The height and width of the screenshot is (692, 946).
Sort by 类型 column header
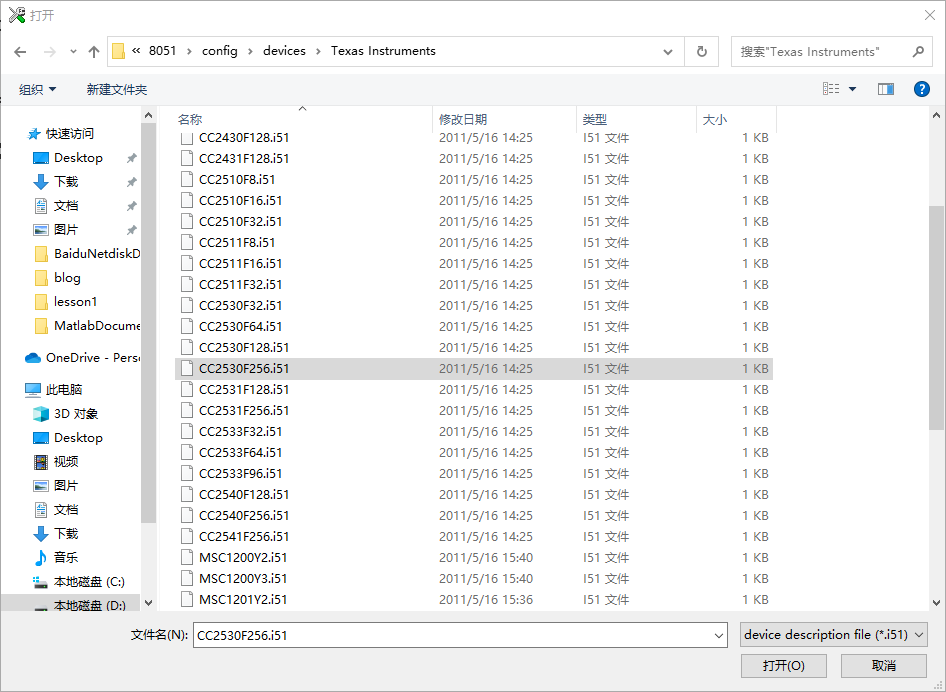[636, 119]
